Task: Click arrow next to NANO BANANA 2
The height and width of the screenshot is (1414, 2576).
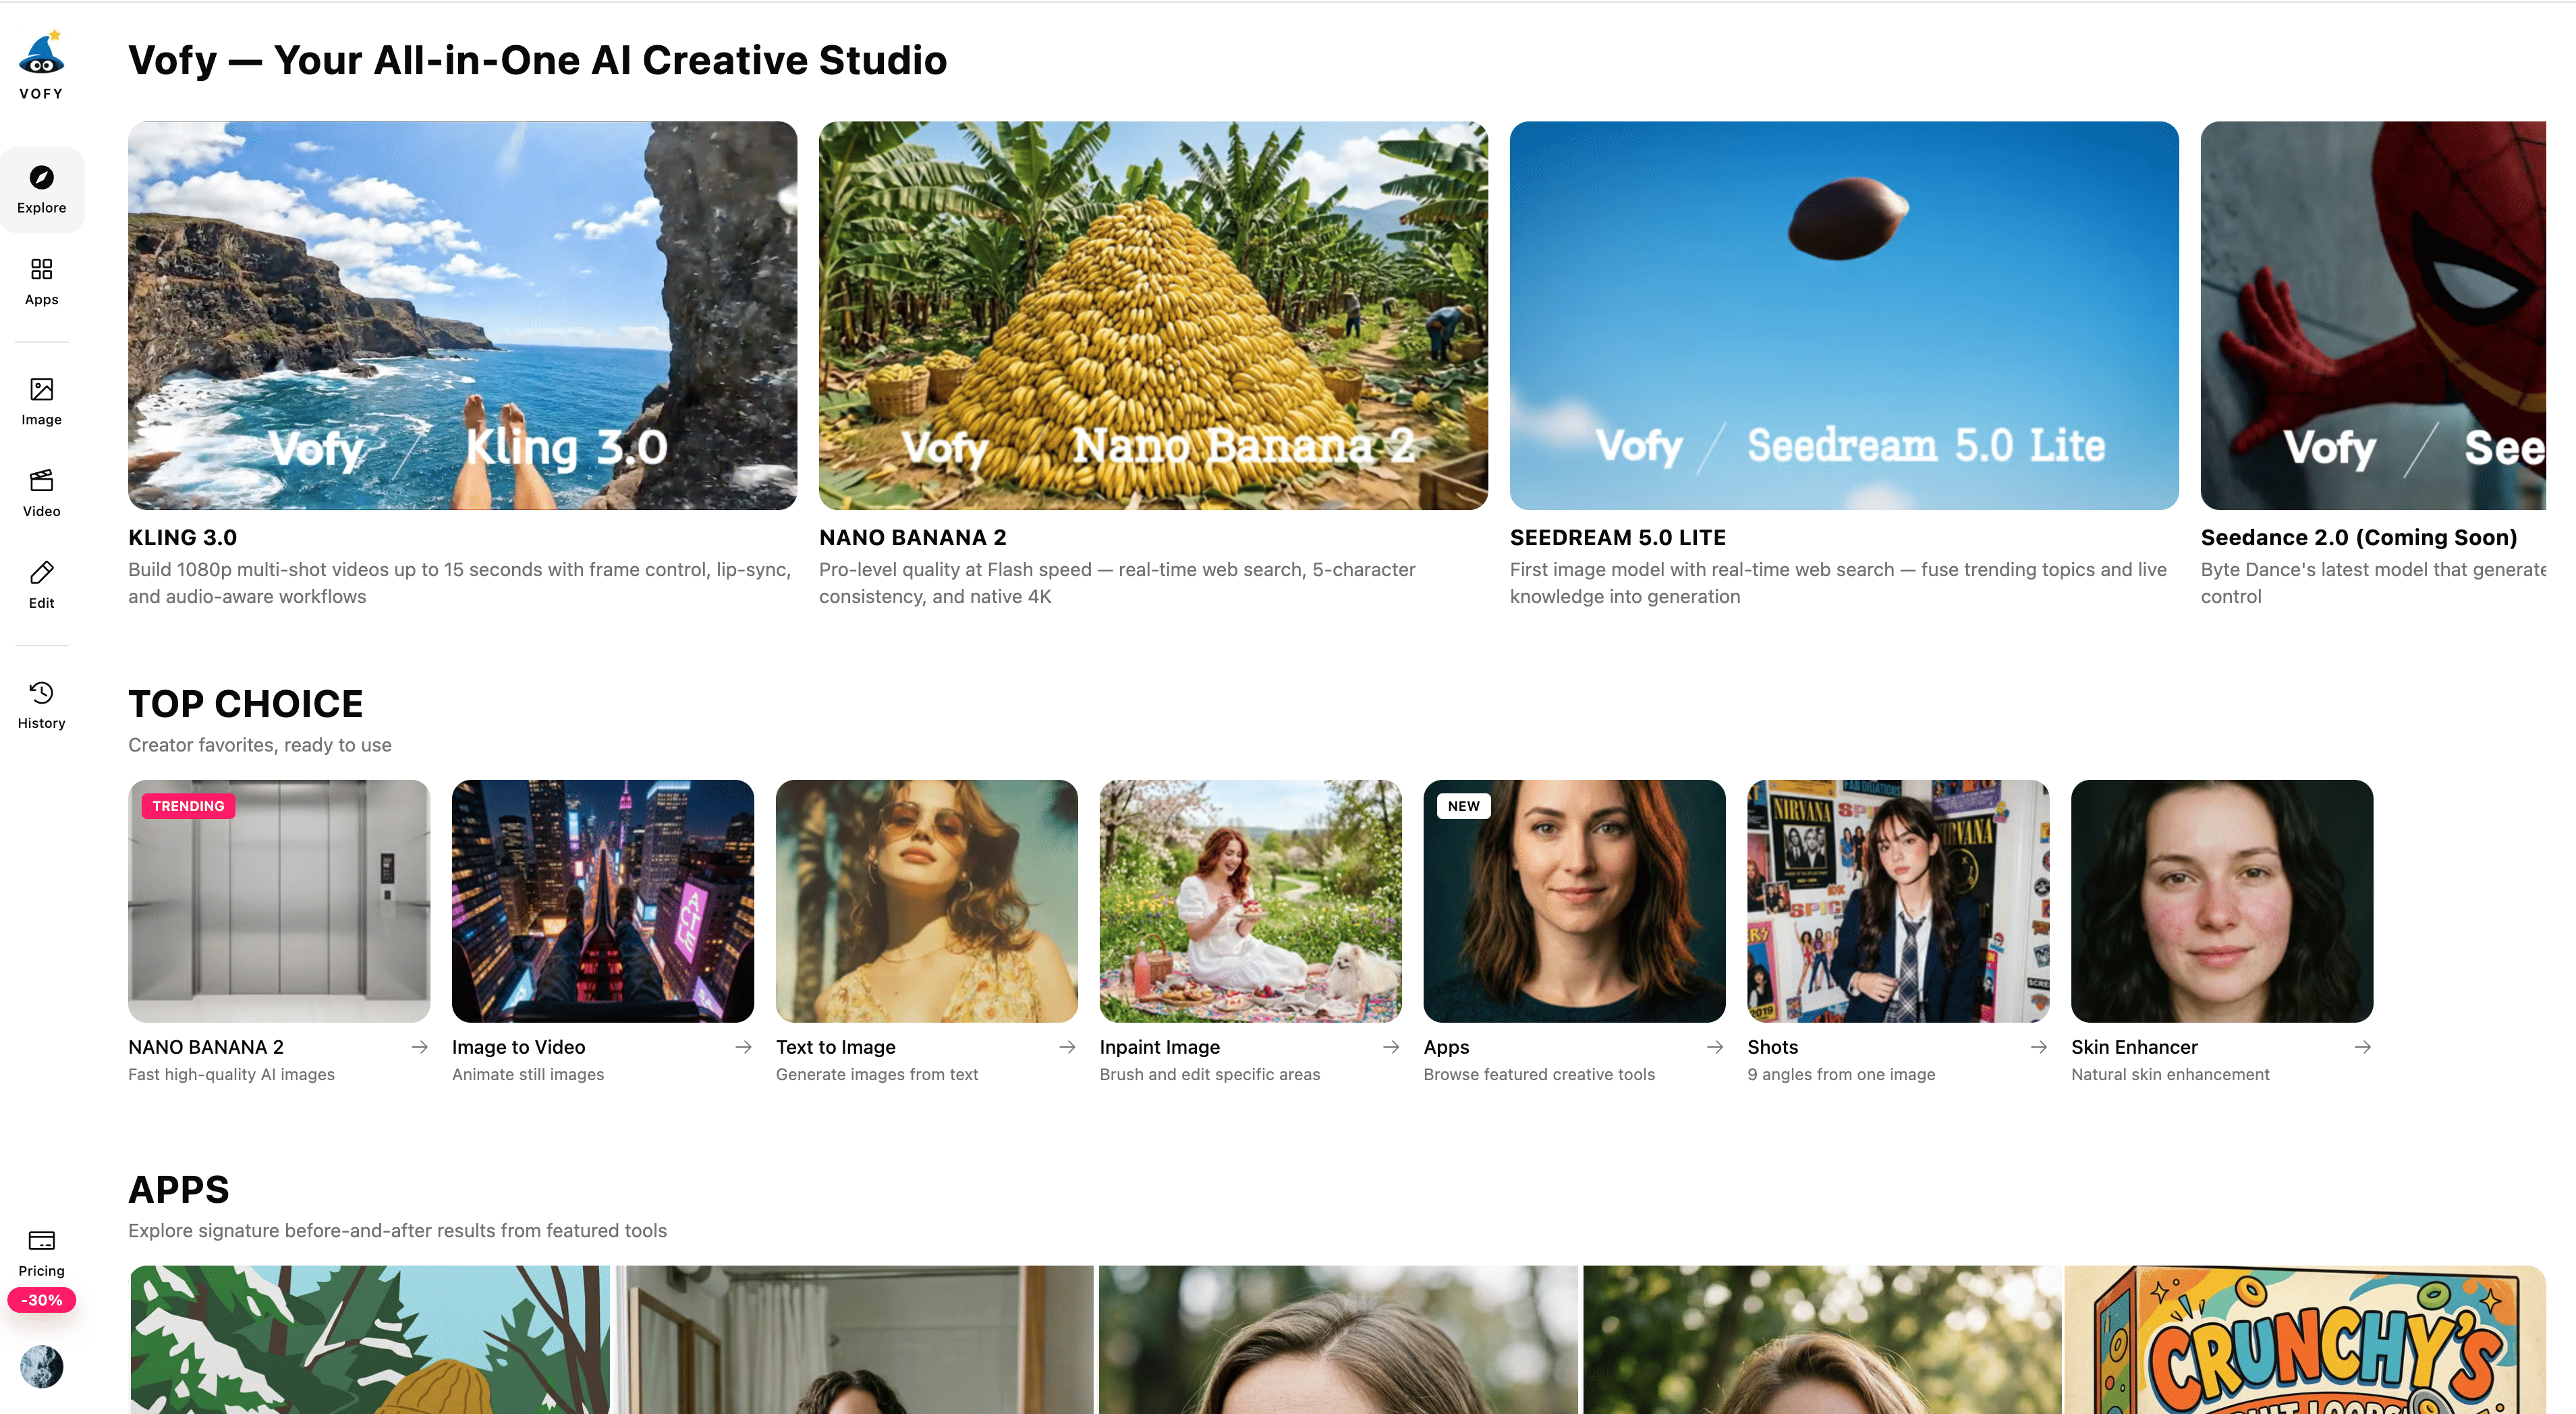Action: [420, 1047]
